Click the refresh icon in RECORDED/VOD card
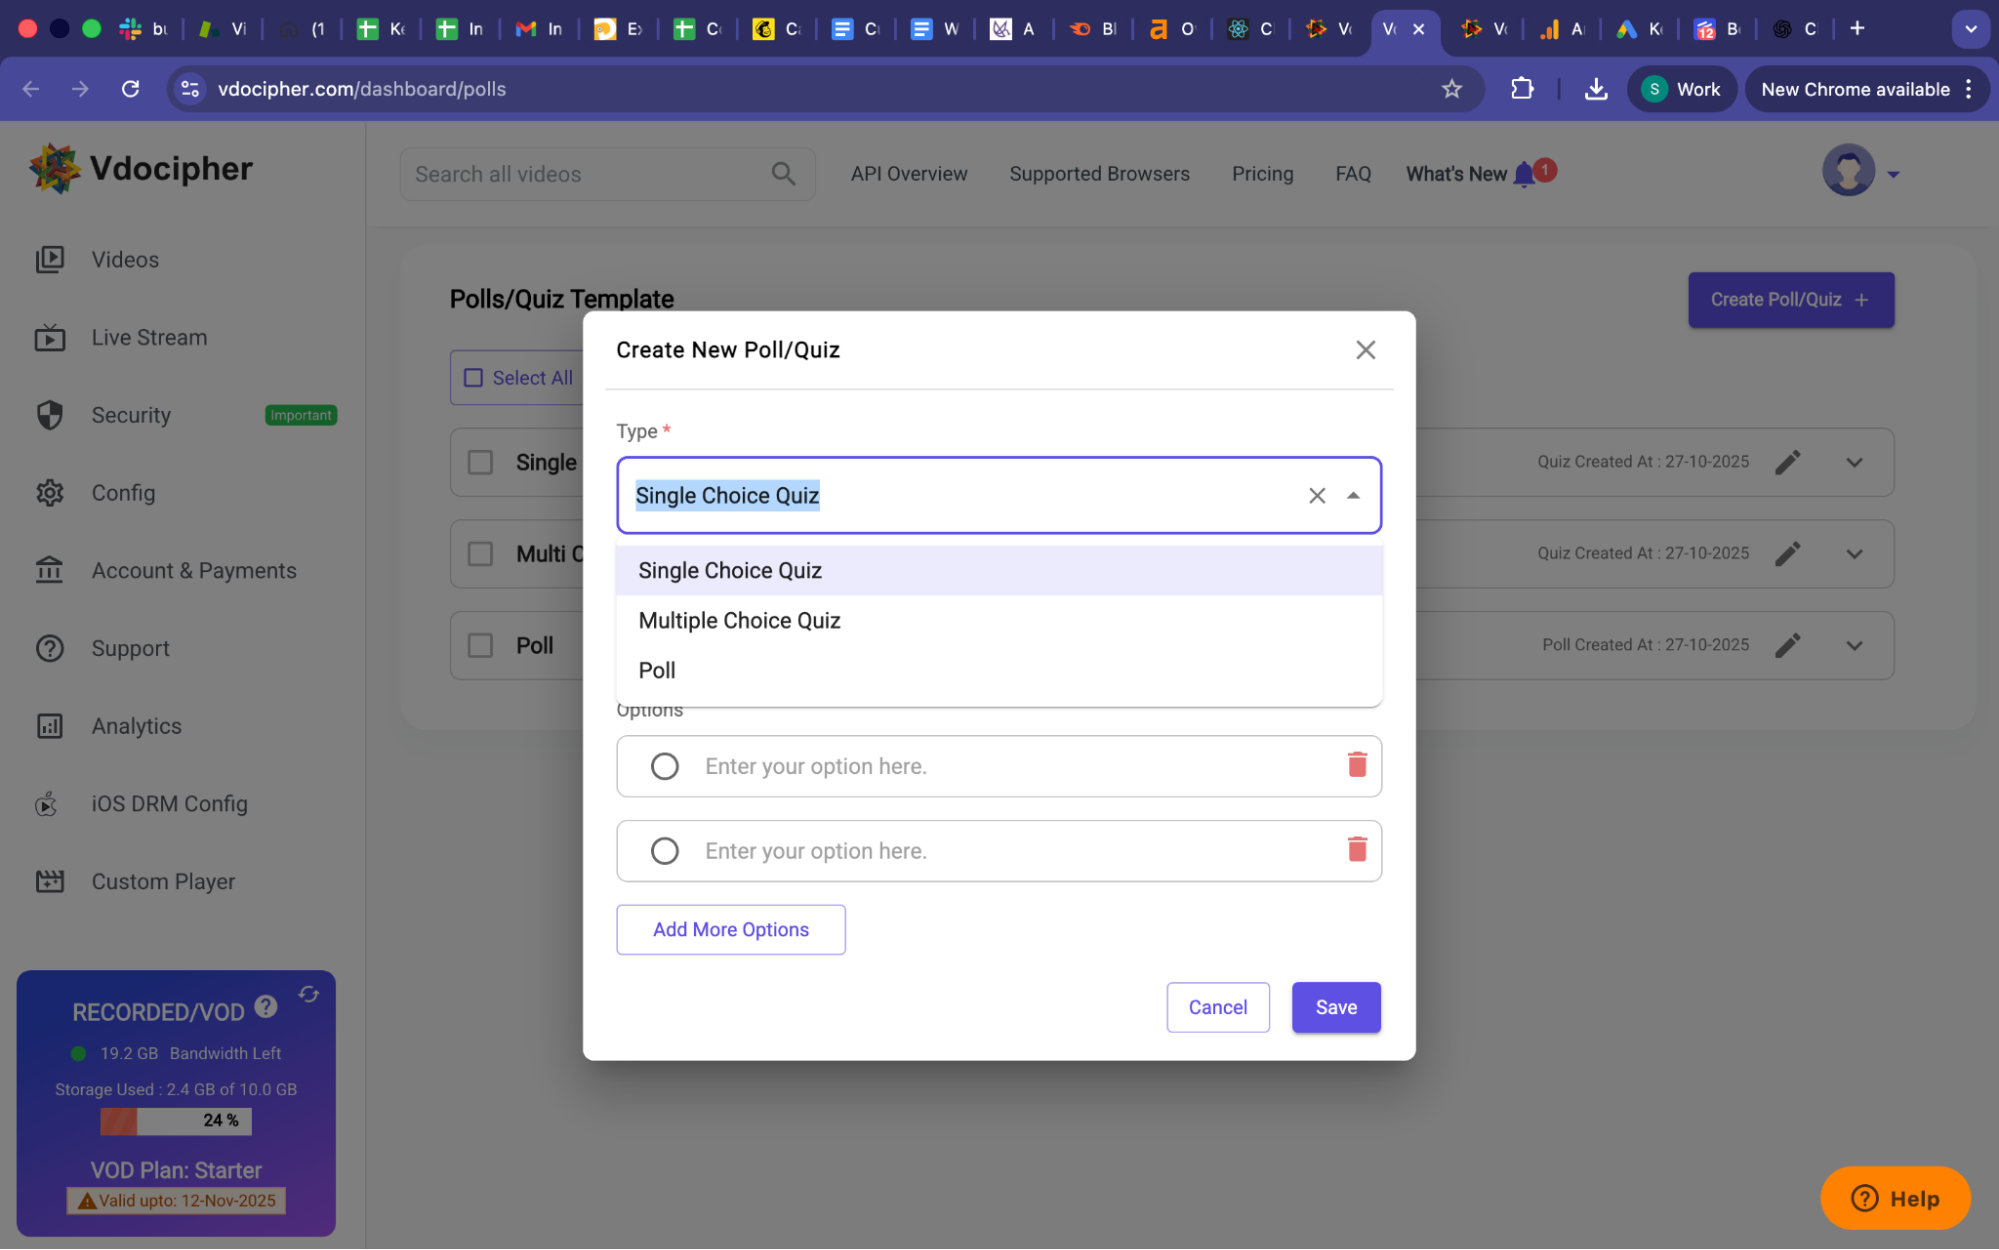1999x1250 pixels. coord(308,994)
